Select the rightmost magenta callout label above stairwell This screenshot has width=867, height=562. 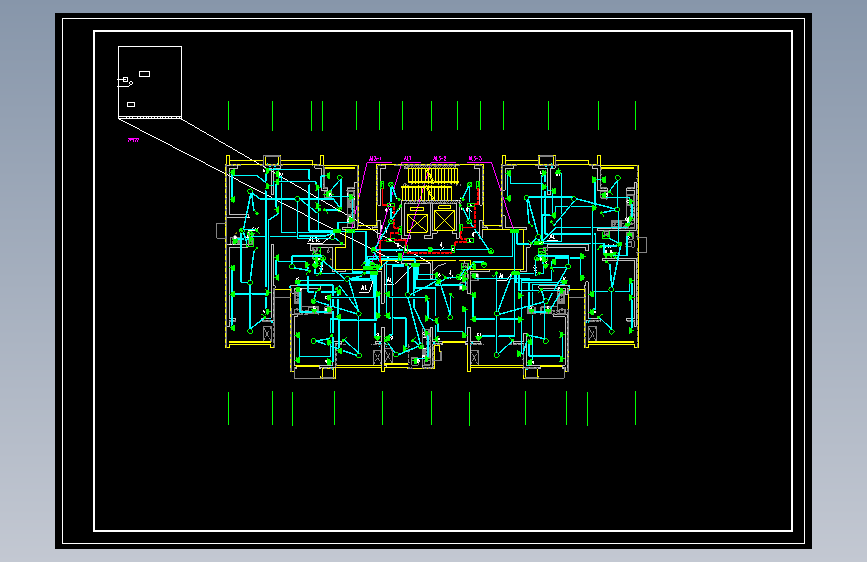tap(475, 159)
